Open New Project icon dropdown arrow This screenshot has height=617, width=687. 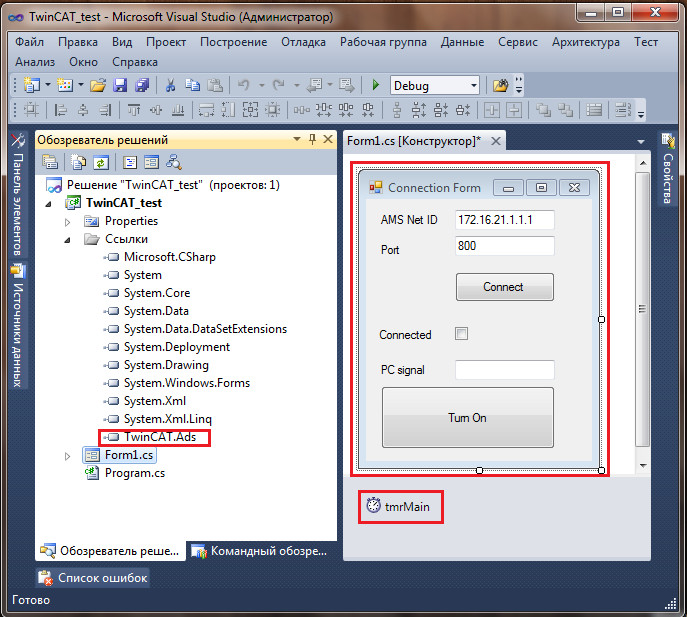coord(47,85)
